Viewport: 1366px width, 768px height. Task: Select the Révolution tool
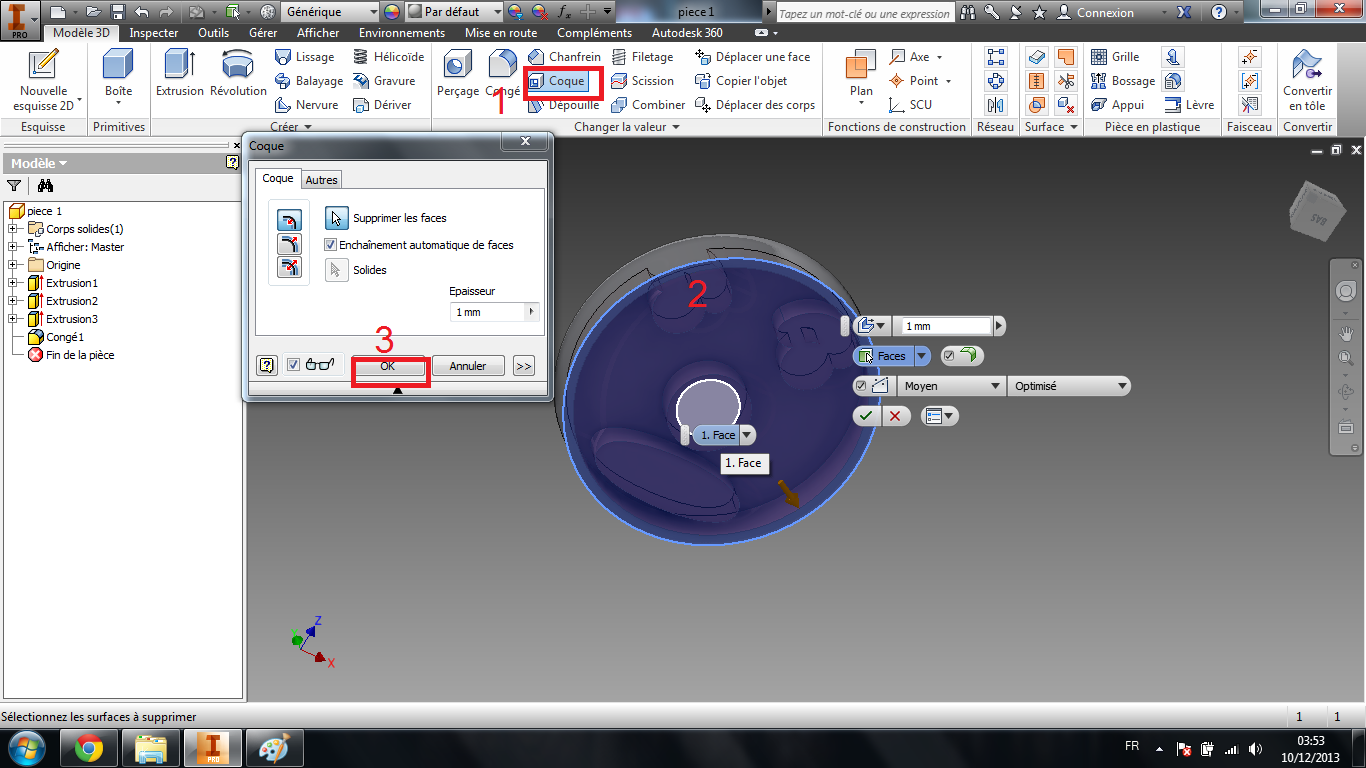[238, 73]
